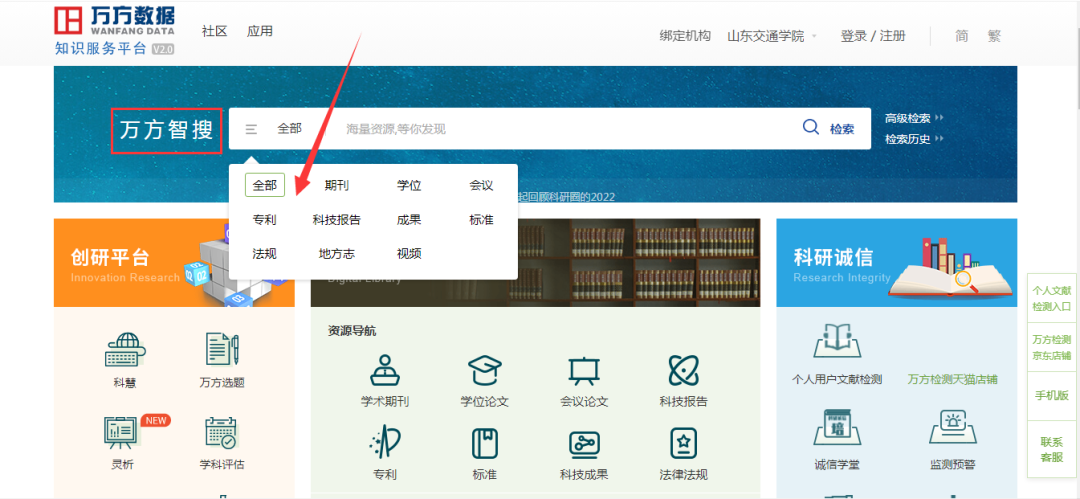The height and width of the screenshot is (499, 1080).
Task: Expand 高级检索 advanced search
Action: (x=914, y=119)
